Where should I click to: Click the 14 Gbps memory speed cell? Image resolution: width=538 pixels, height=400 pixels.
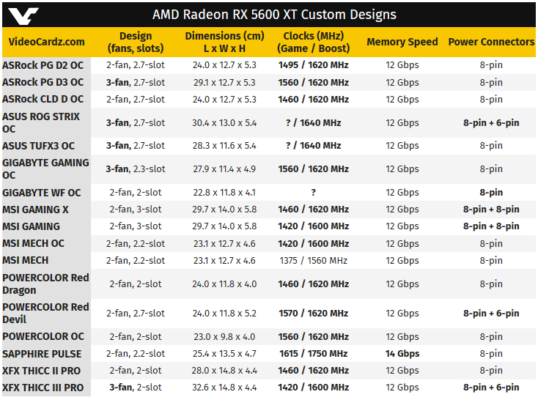(402, 354)
